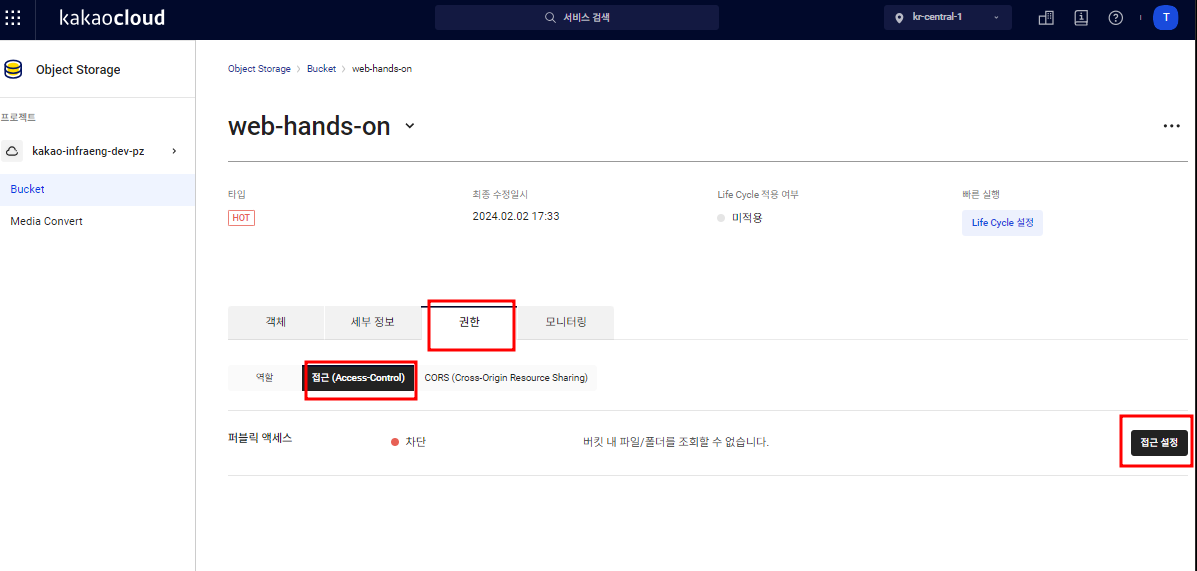Focus the 서비스 검색 search field
Image resolution: width=1197 pixels, height=571 pixels.
tap(577, 18)
